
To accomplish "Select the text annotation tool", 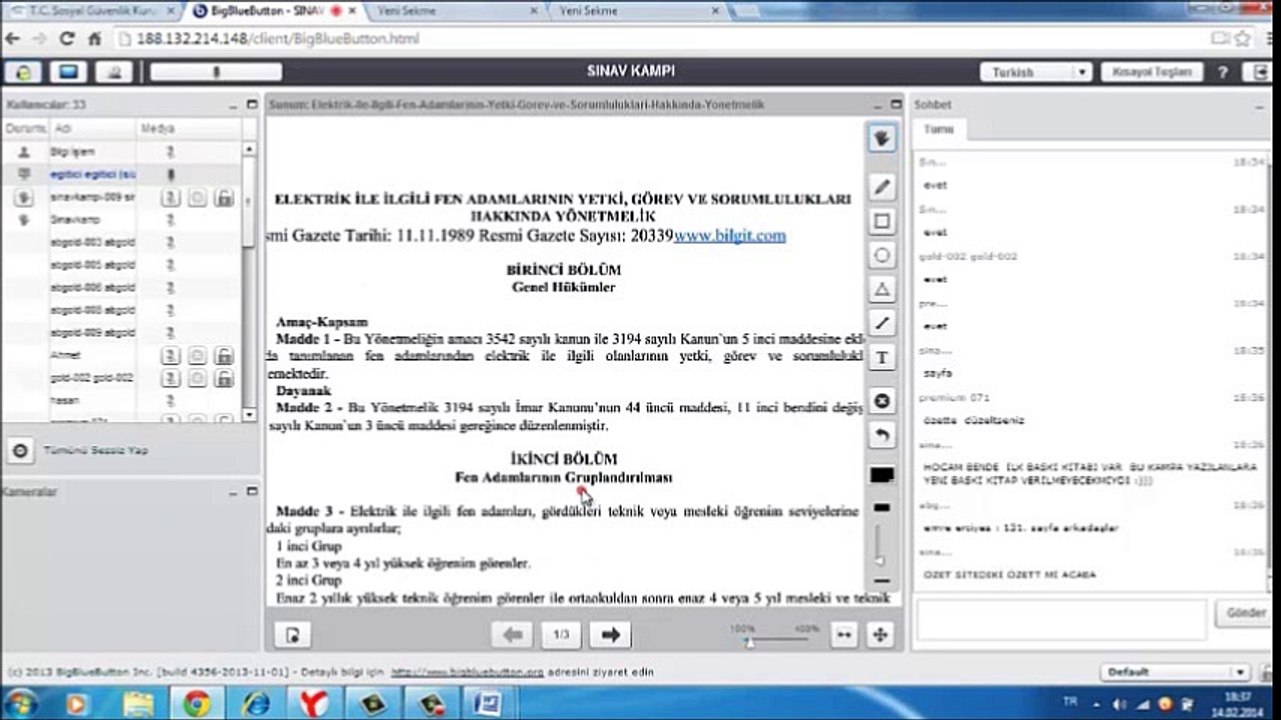I will (x=882, y=357).
